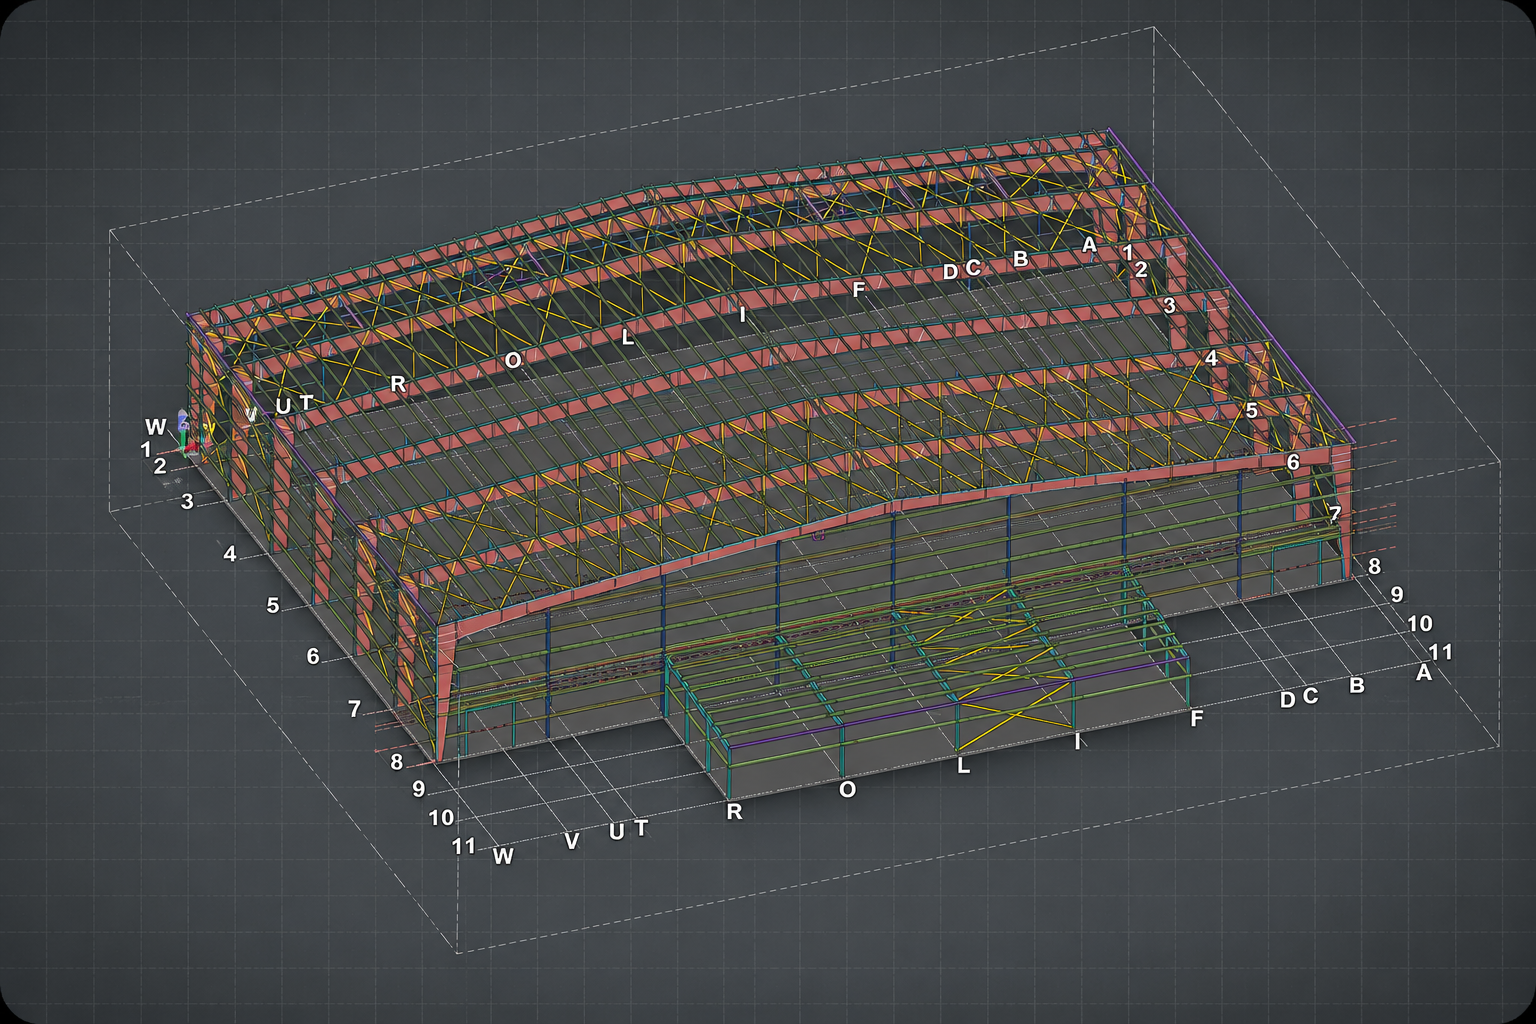Pick roof-level grid label I on the rafter
1536x1024 pixels.
pos(742,314)
